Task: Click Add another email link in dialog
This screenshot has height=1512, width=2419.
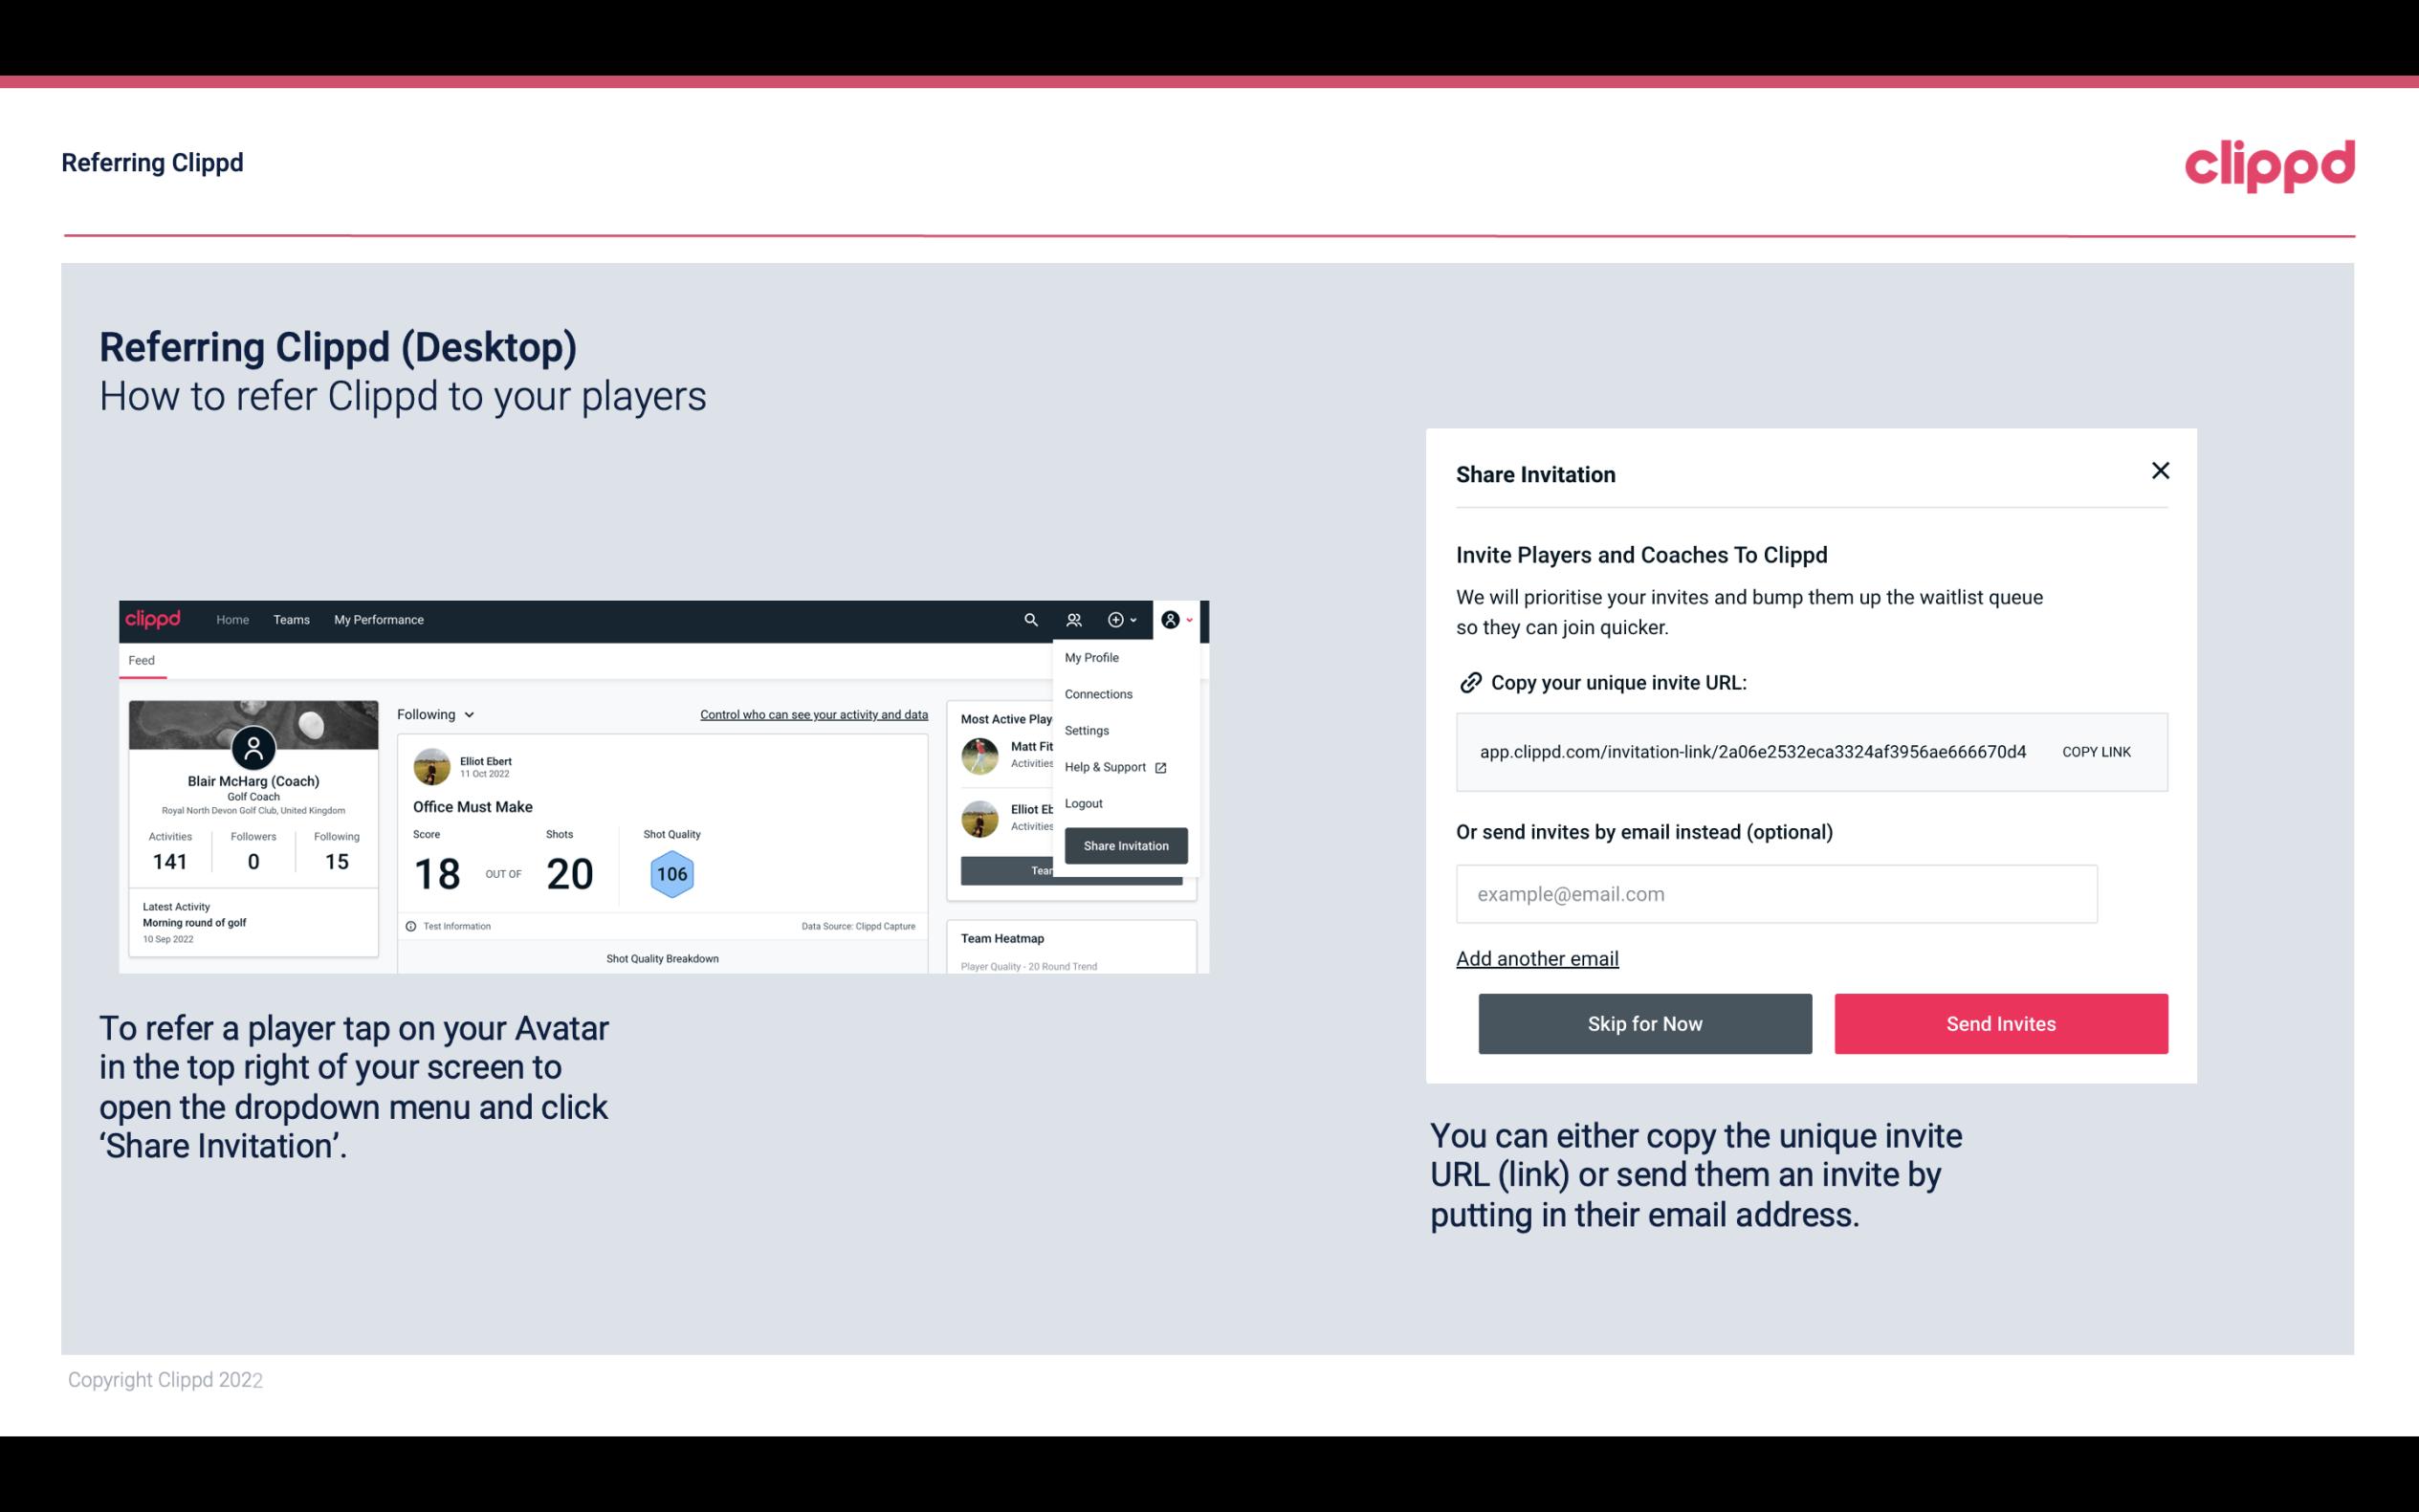Action: tap(1538, 958)
